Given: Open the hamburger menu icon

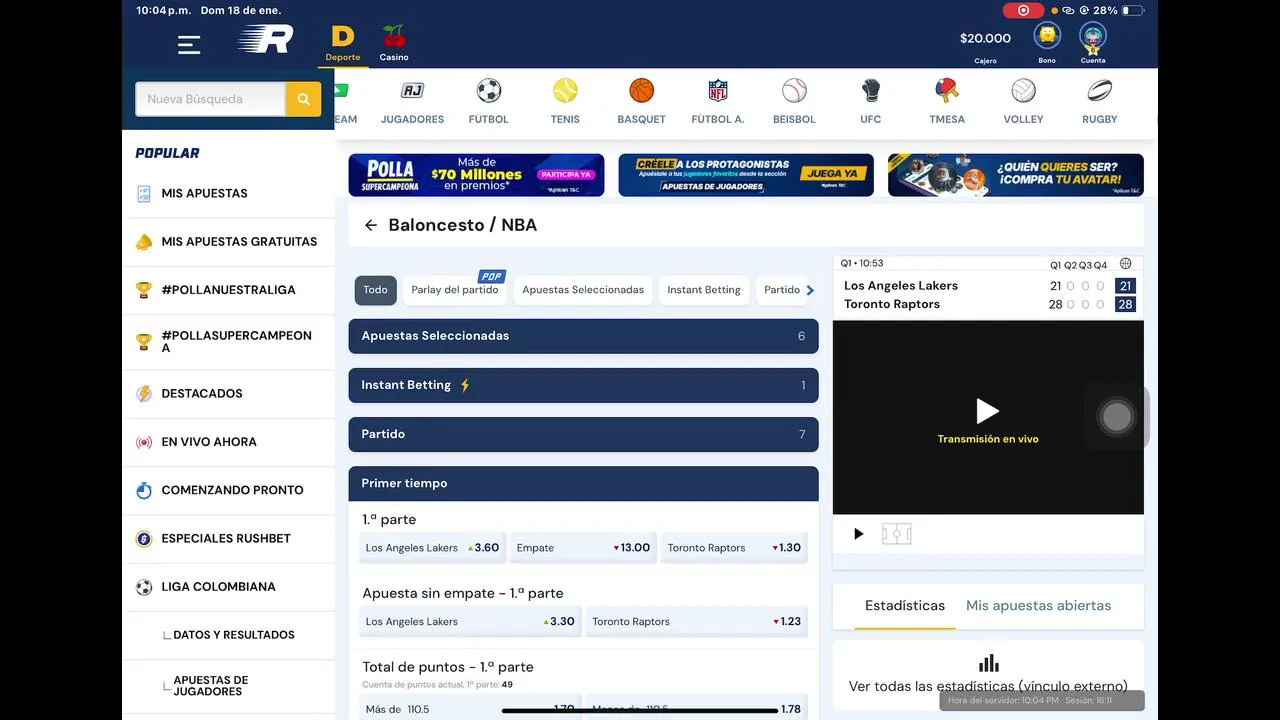Looking at the screenshot, I should click(189, 44).
